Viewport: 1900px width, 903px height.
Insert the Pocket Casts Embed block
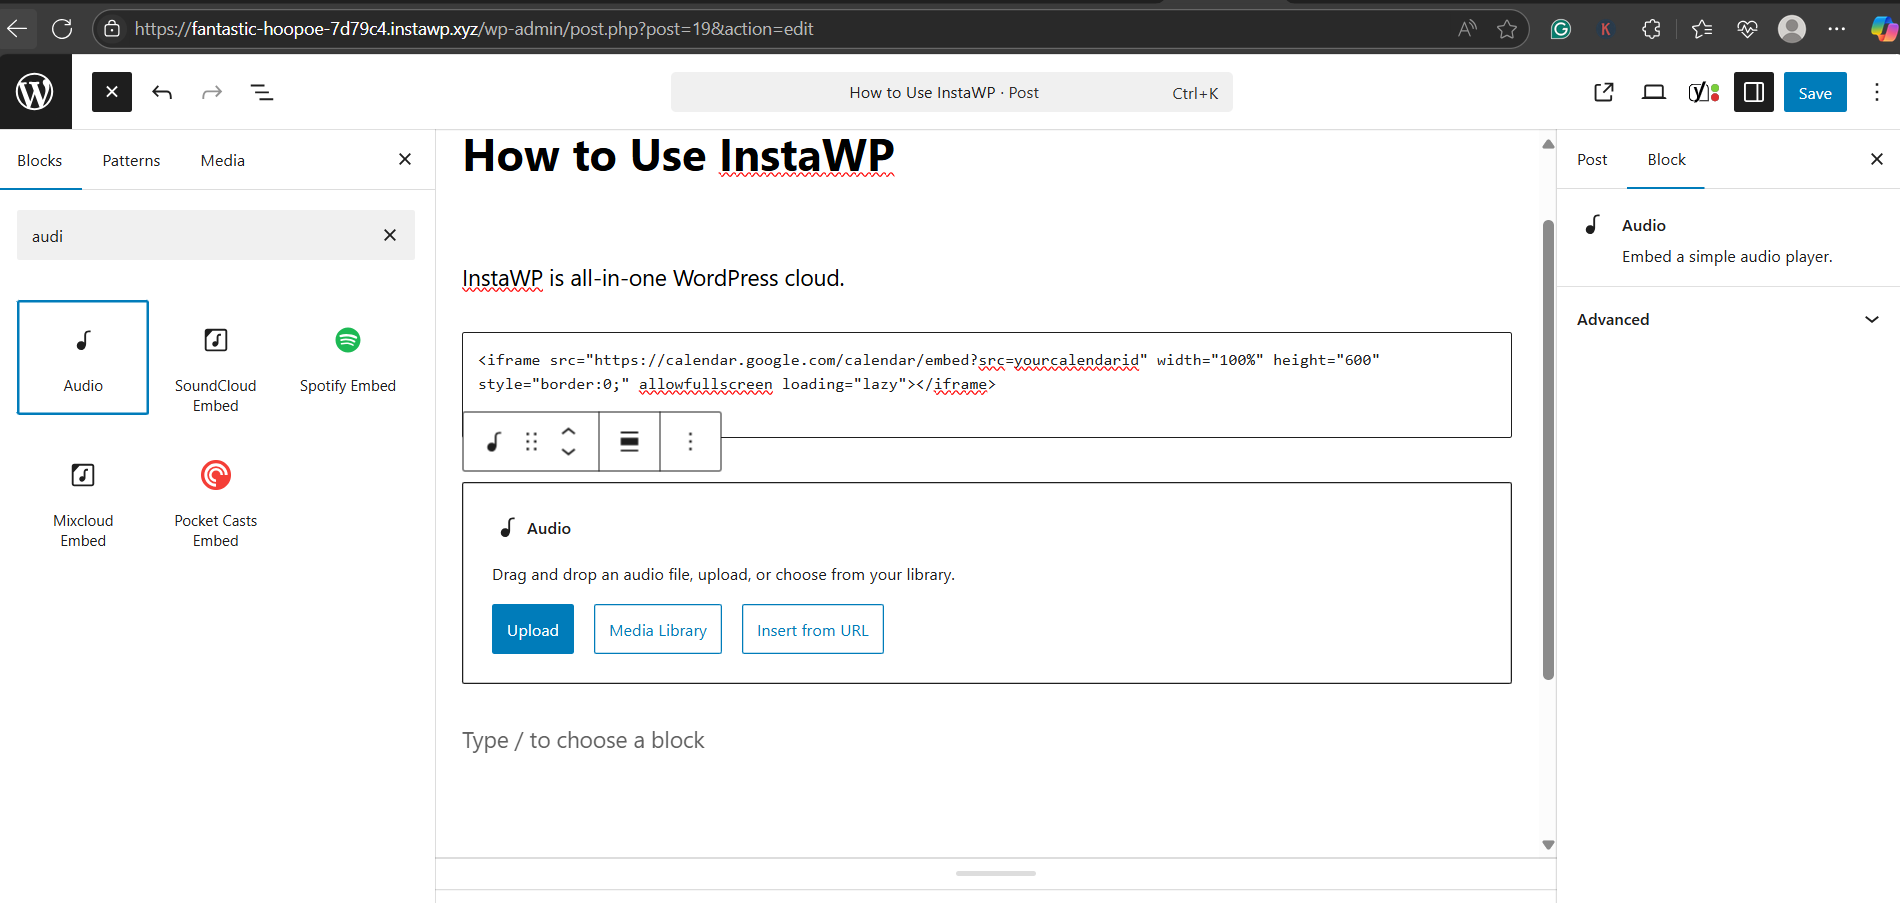[215, 502]
